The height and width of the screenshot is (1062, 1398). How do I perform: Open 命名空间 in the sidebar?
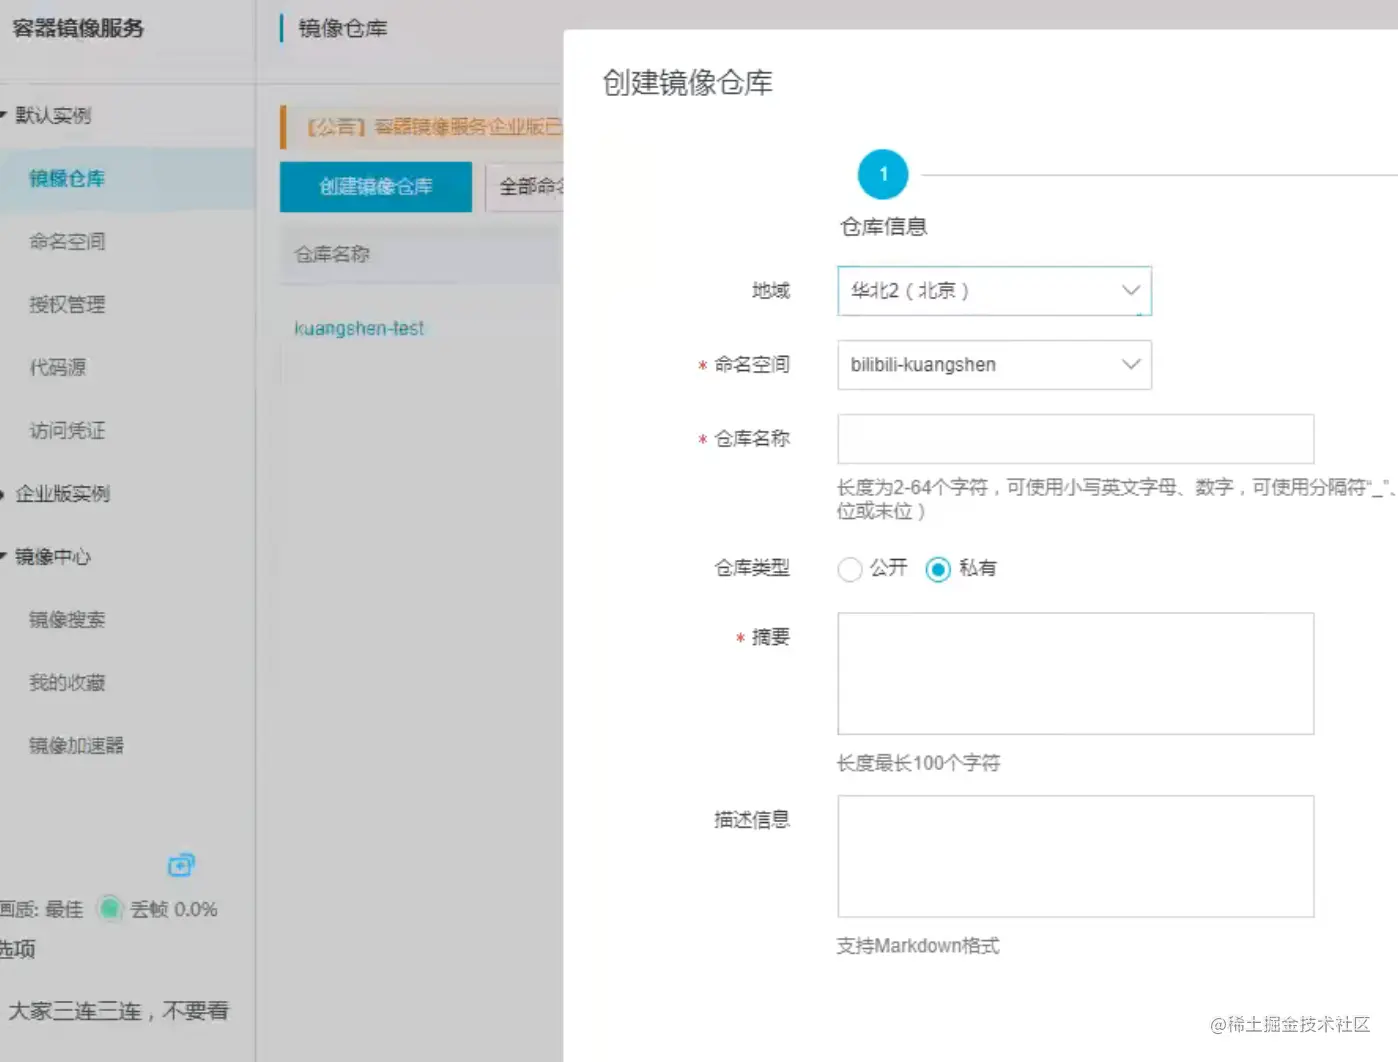coord(67,241)
